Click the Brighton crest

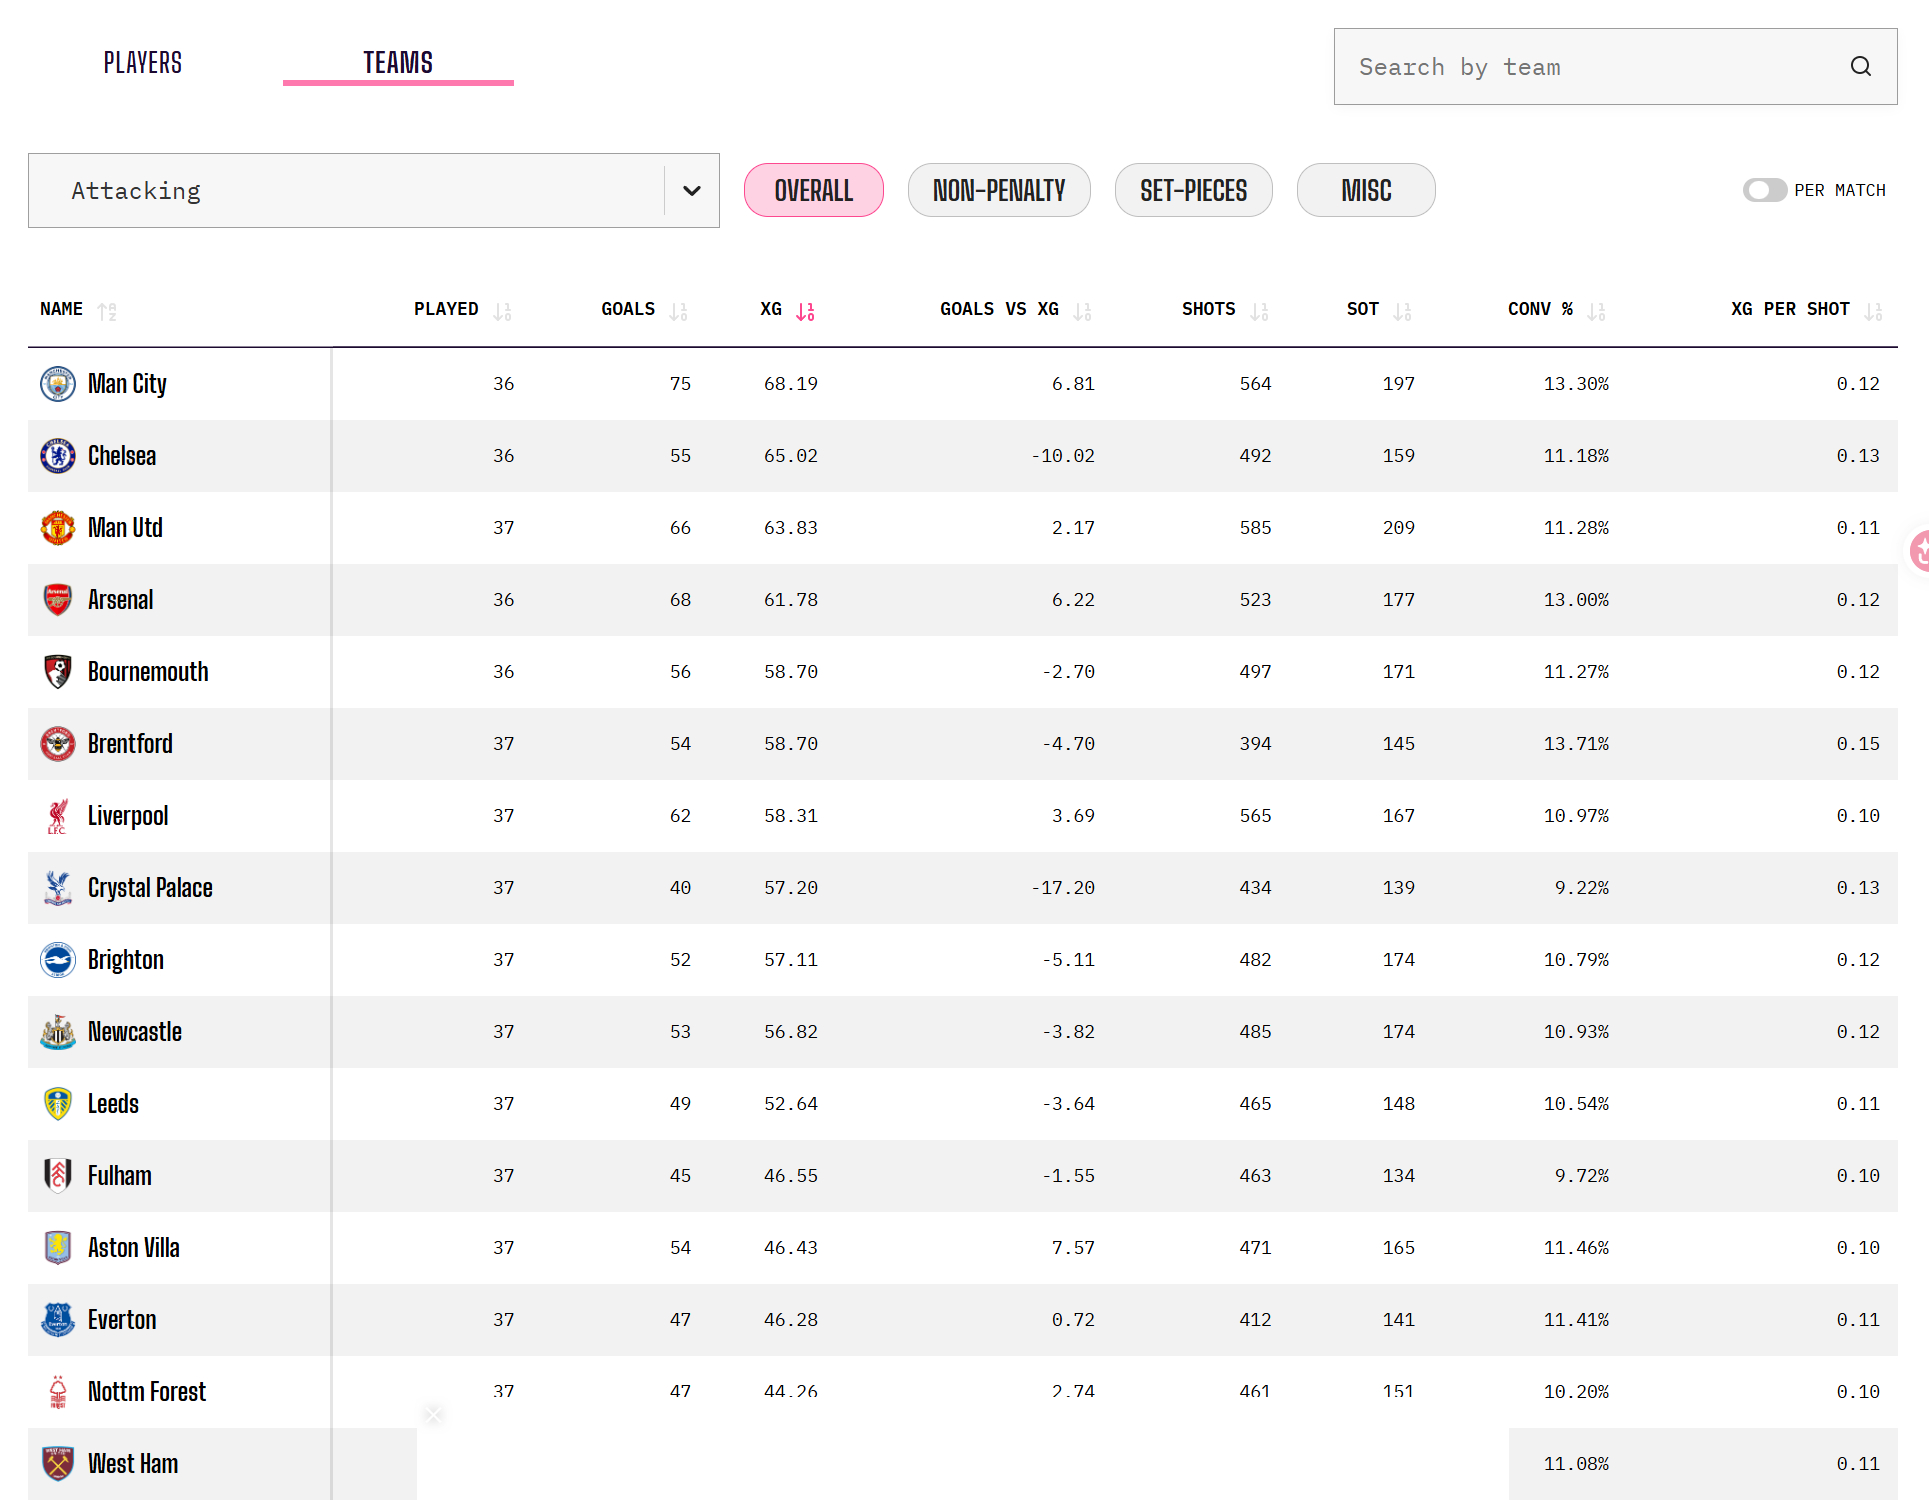pos(58,960)
